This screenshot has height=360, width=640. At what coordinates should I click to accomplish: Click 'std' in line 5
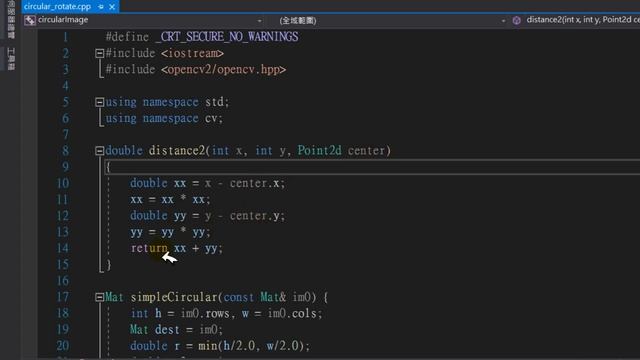pyautogui.click(x=214, y=102)
